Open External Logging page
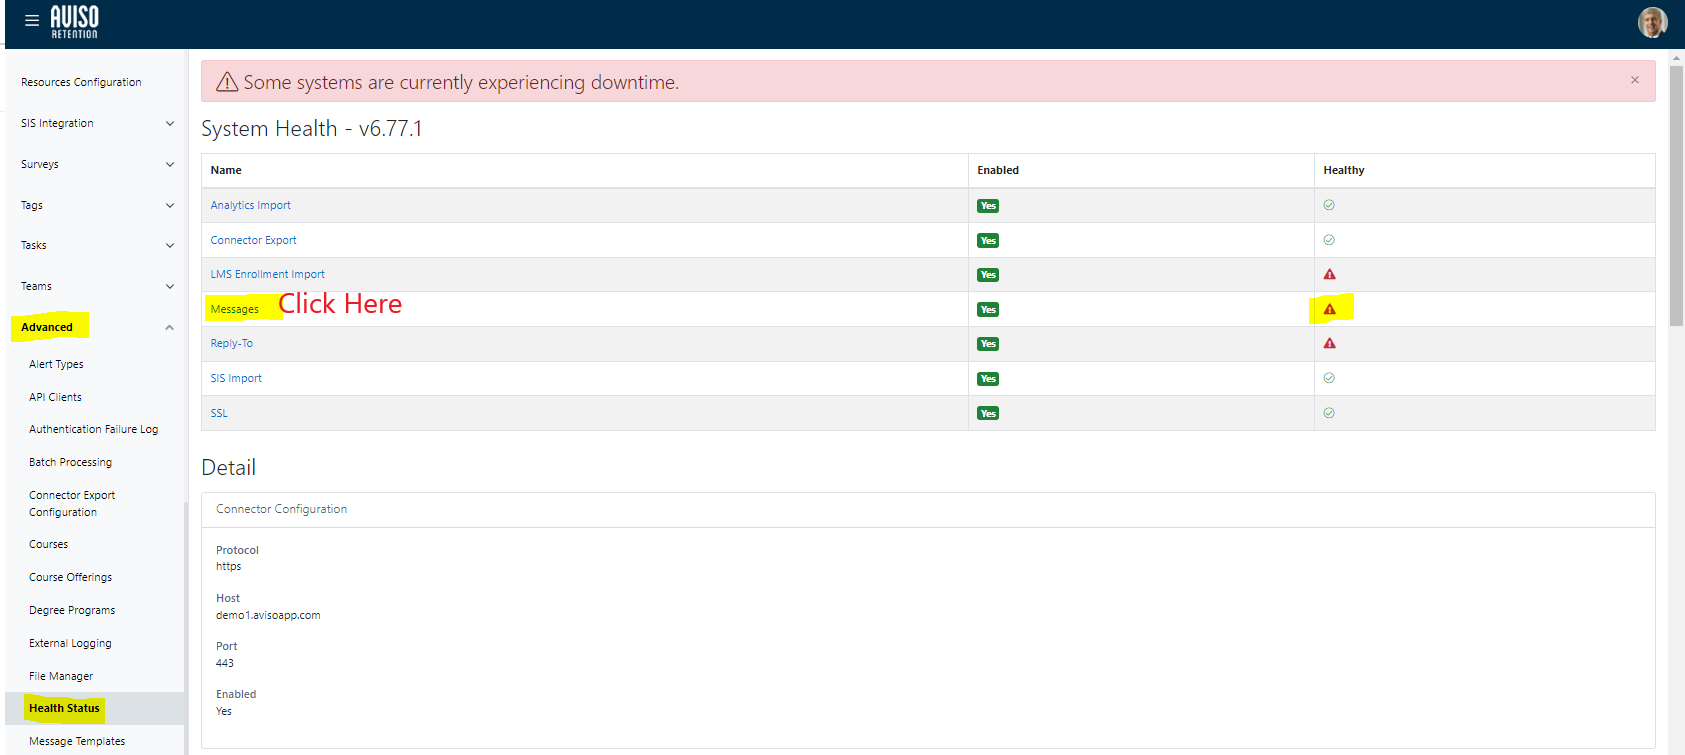Image resolution: width=1685 pixels, height=755 pixels. (x=70, y=643)
